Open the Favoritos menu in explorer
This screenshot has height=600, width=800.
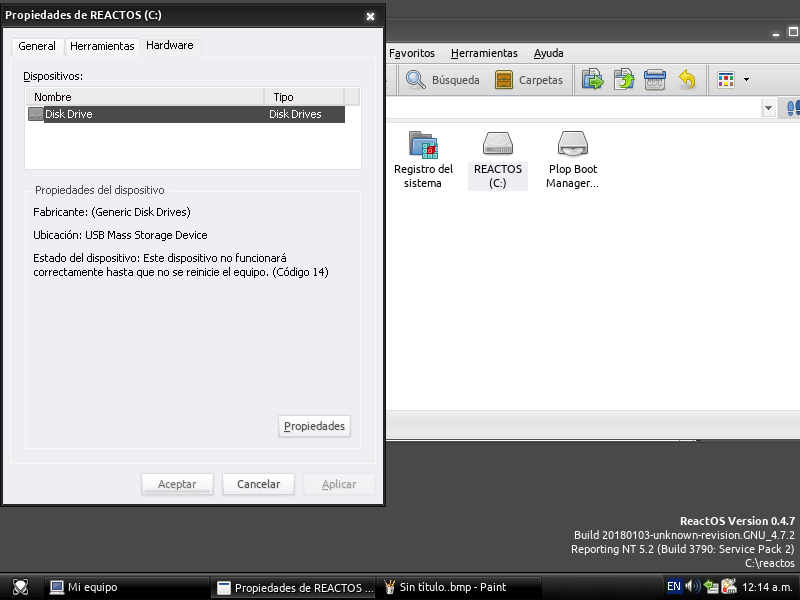[412, 53]
